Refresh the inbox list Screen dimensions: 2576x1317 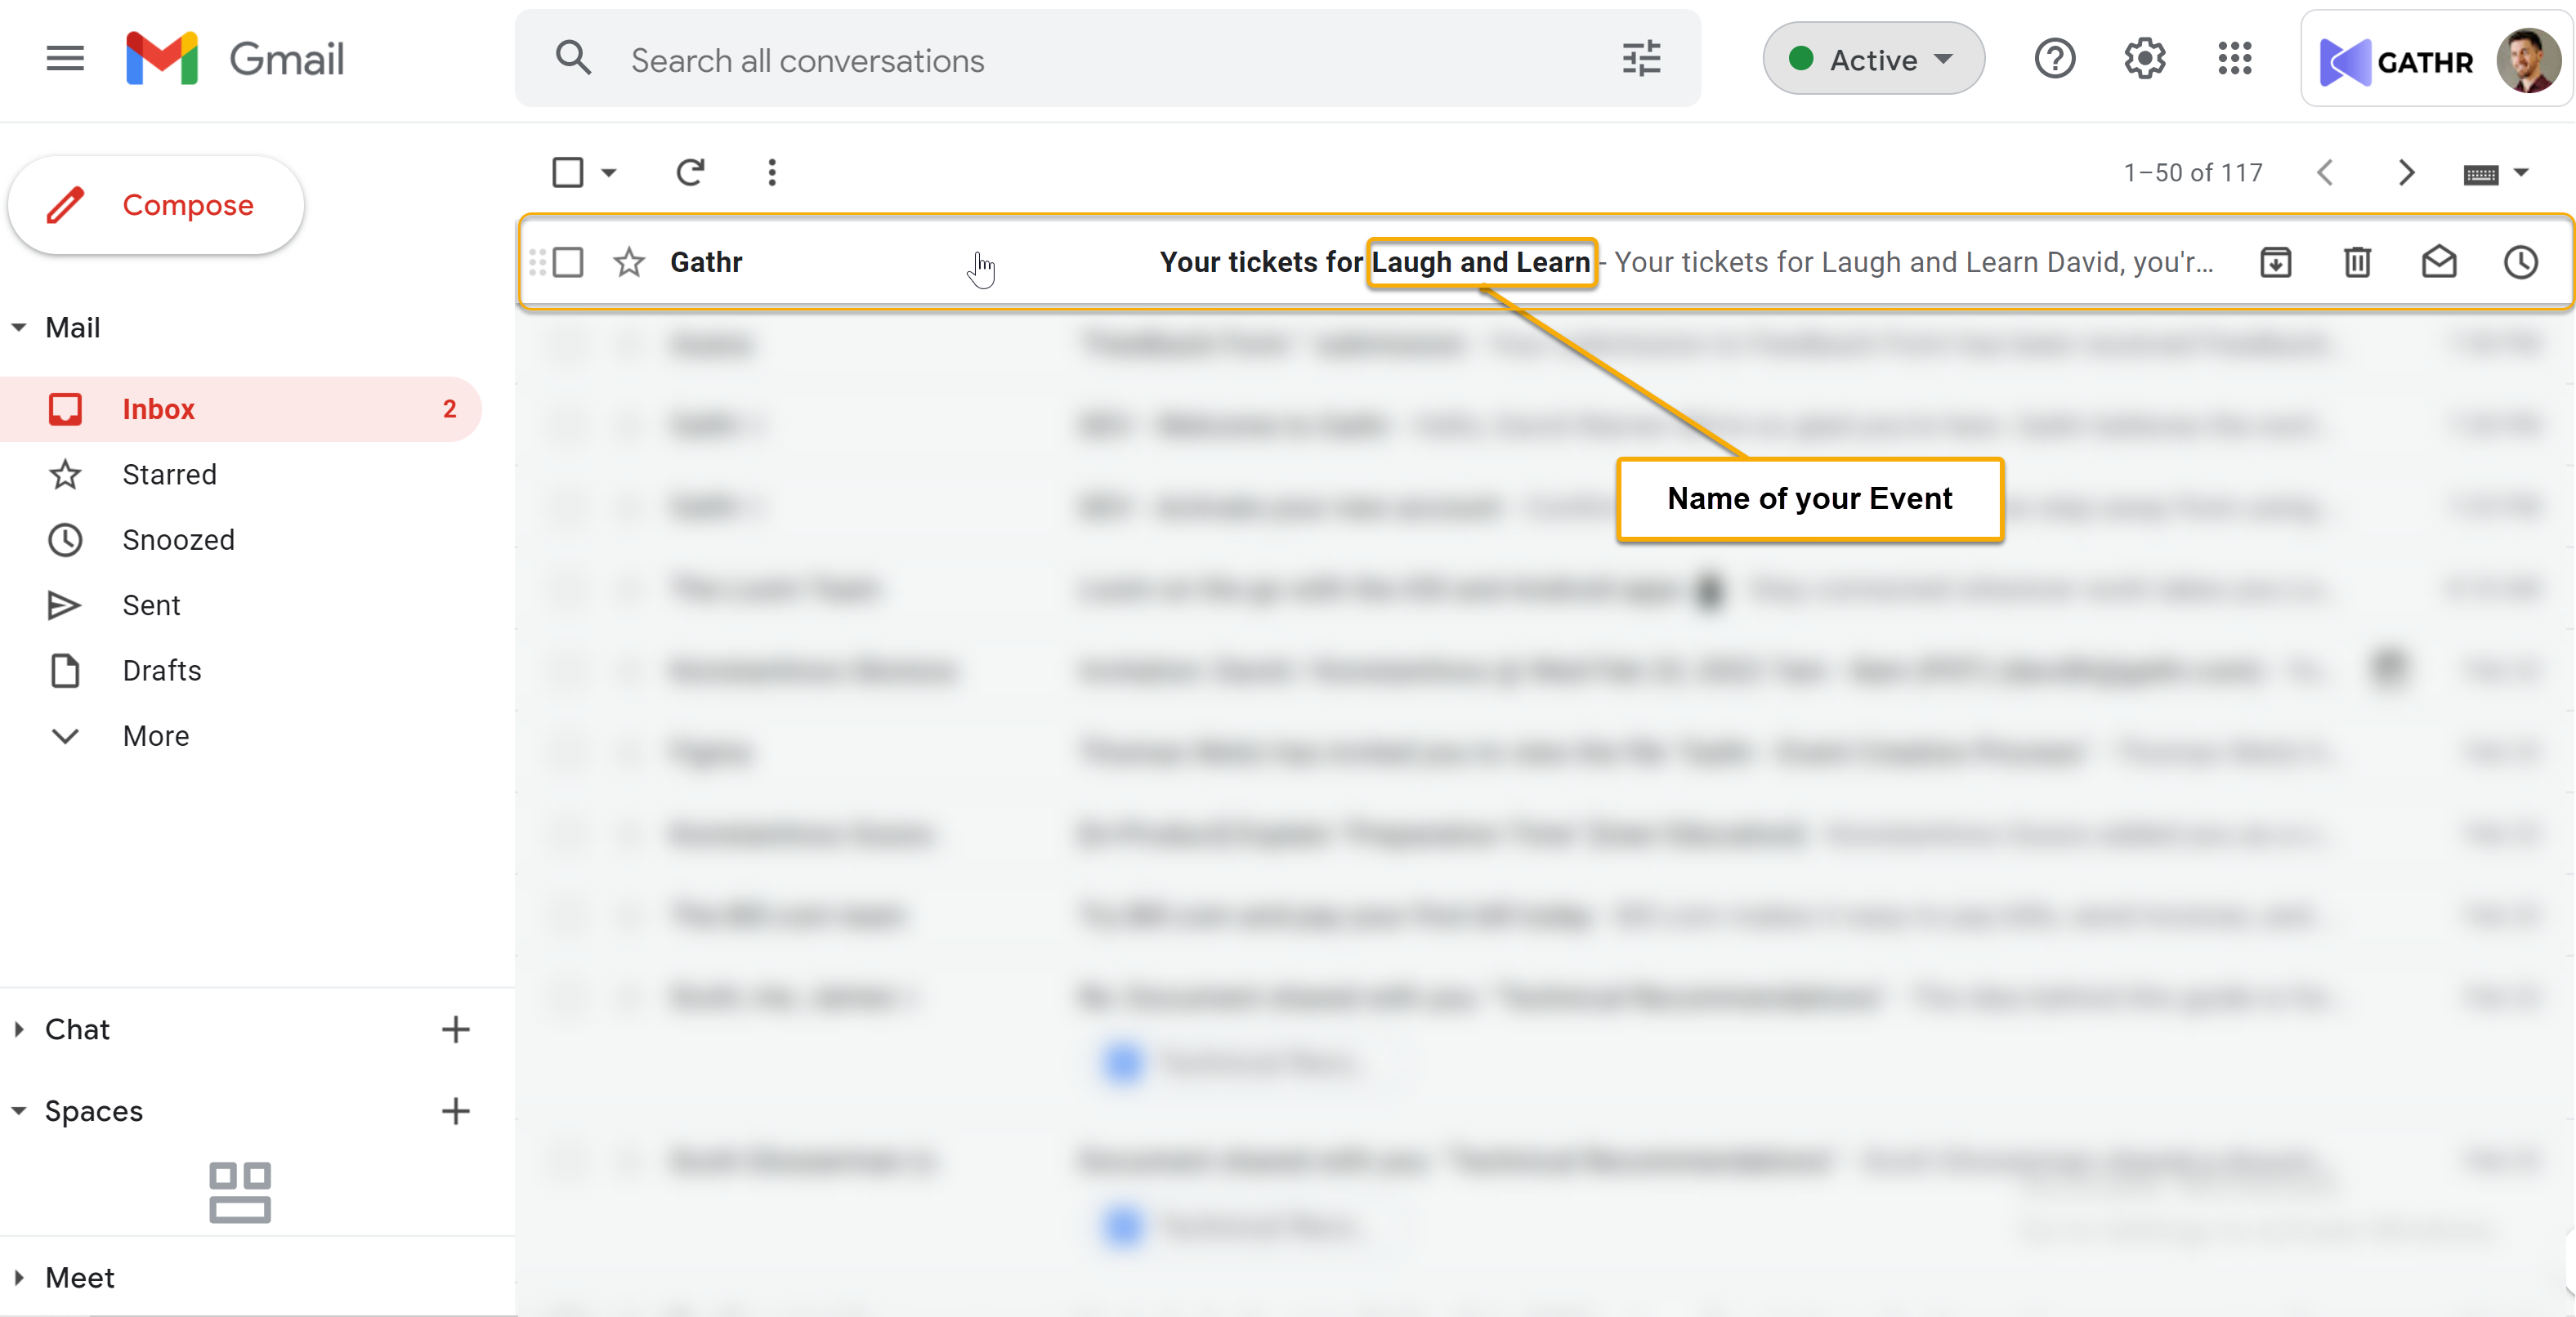coord(690,172)
